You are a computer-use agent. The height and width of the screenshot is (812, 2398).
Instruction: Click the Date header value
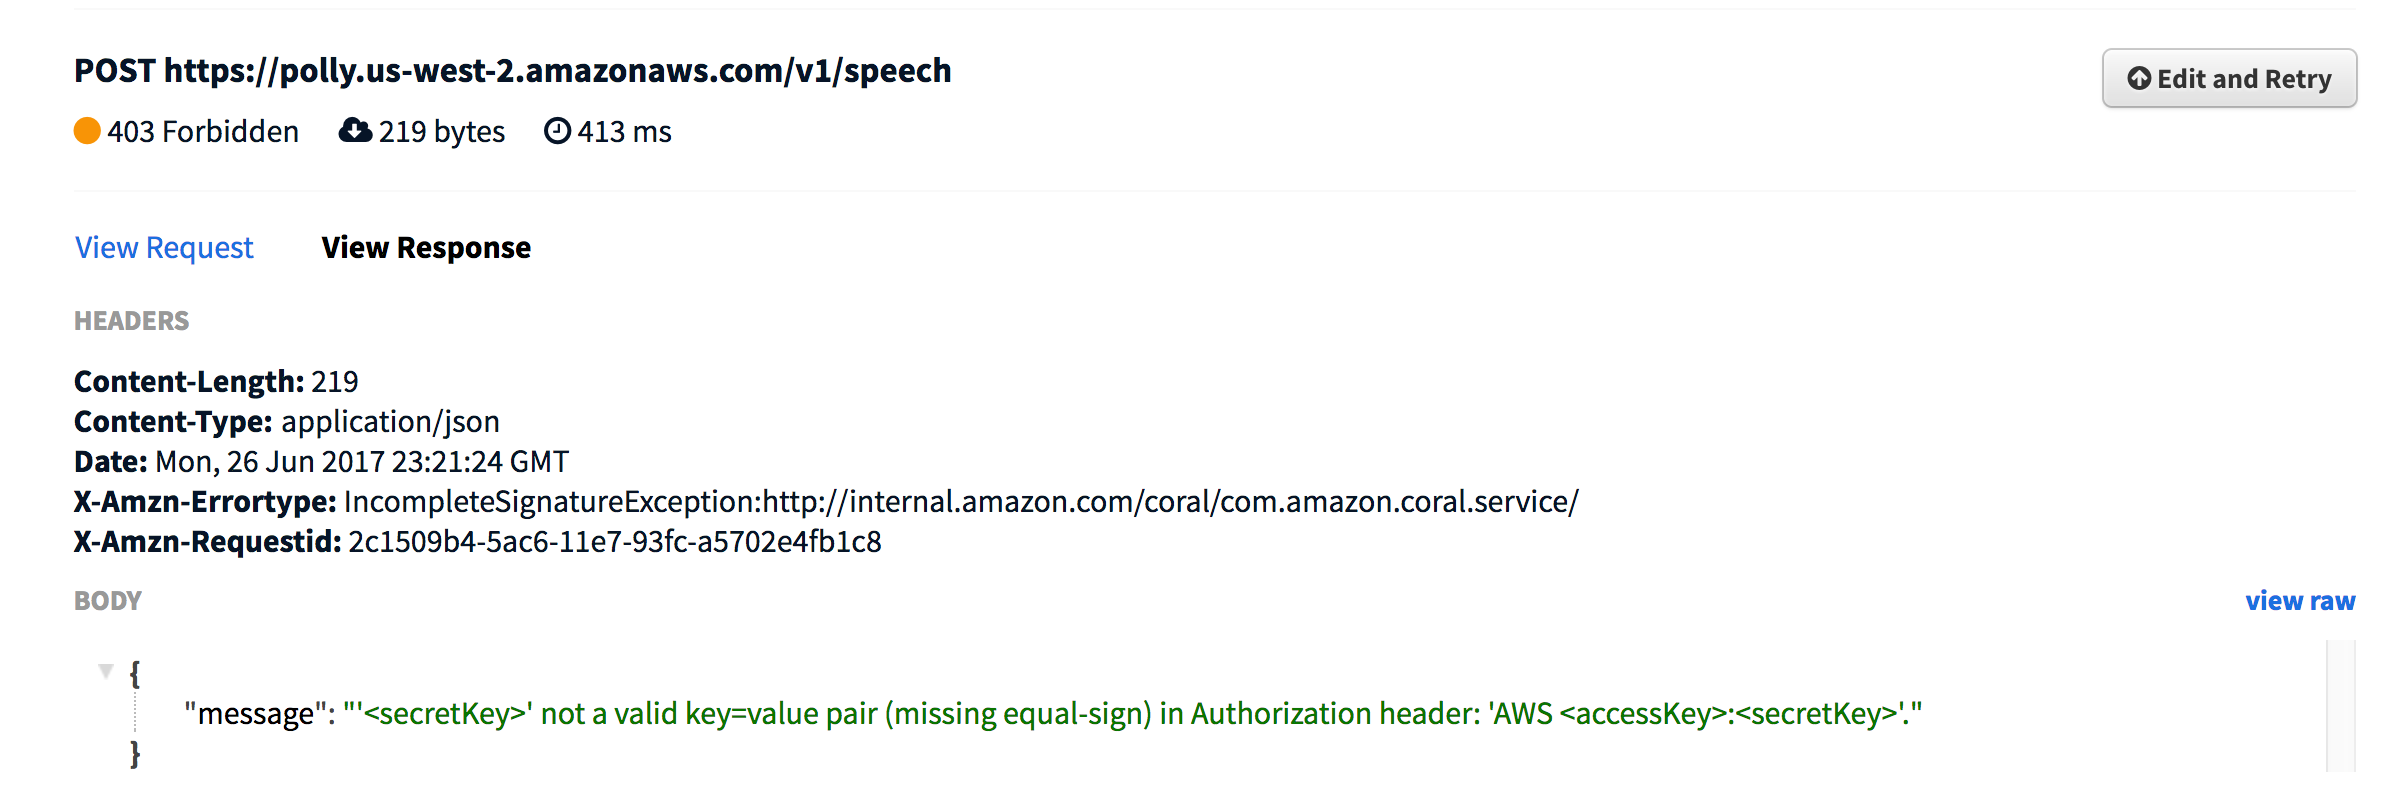pyautogui.click(x=362, y=461)
